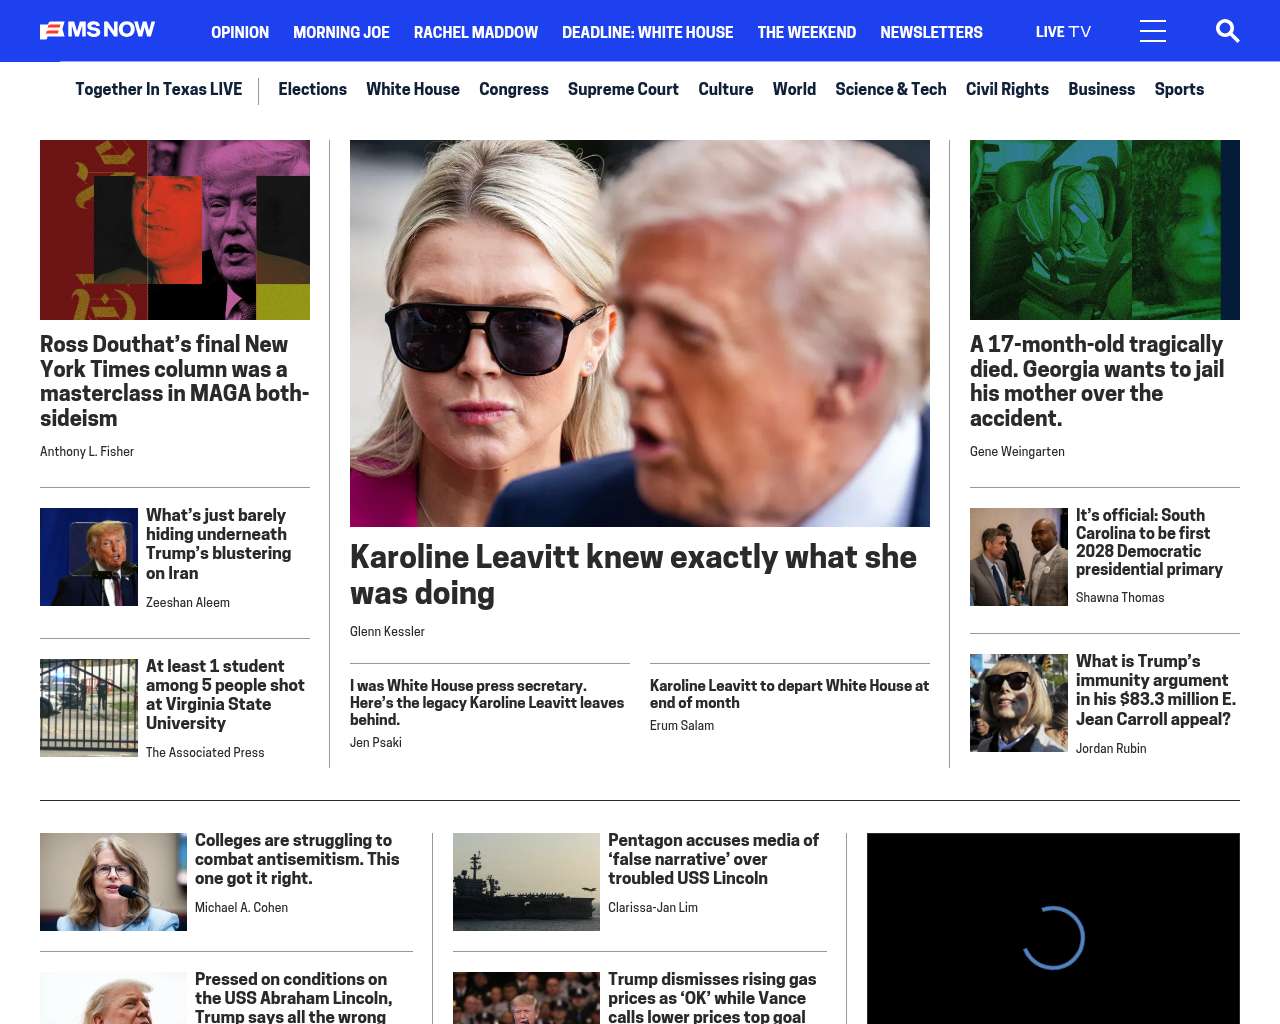Visit The Weekend show page
Viewport: 1280px width, 1024px height.
tap(807, 32)
